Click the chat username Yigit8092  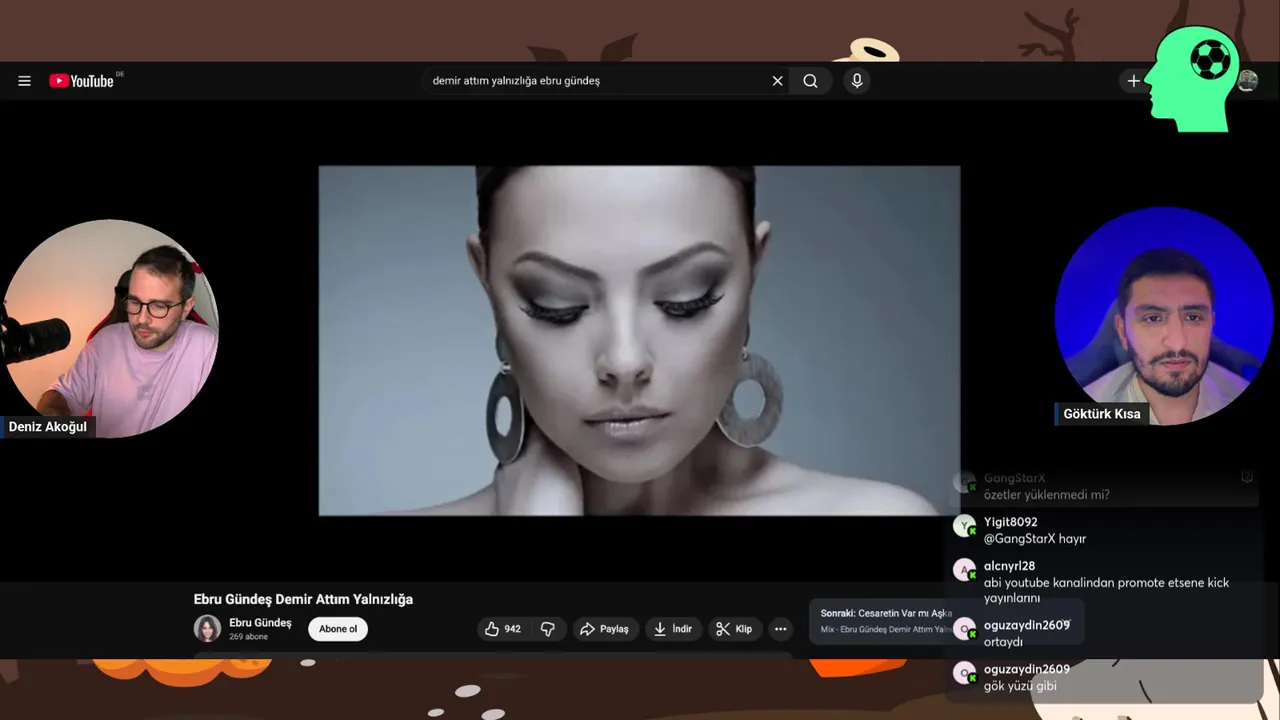pos(1010,522)
